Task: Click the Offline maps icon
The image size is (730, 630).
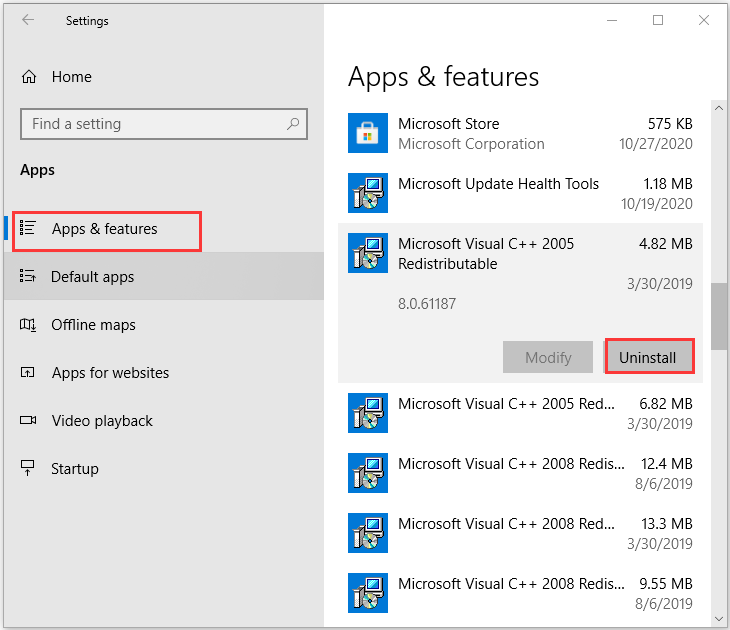Action: 27,325
